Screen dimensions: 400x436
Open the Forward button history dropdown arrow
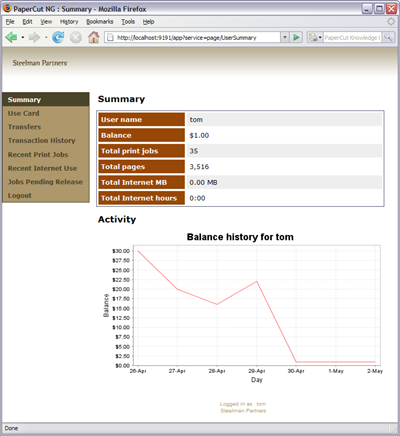(x=46, y=37)
